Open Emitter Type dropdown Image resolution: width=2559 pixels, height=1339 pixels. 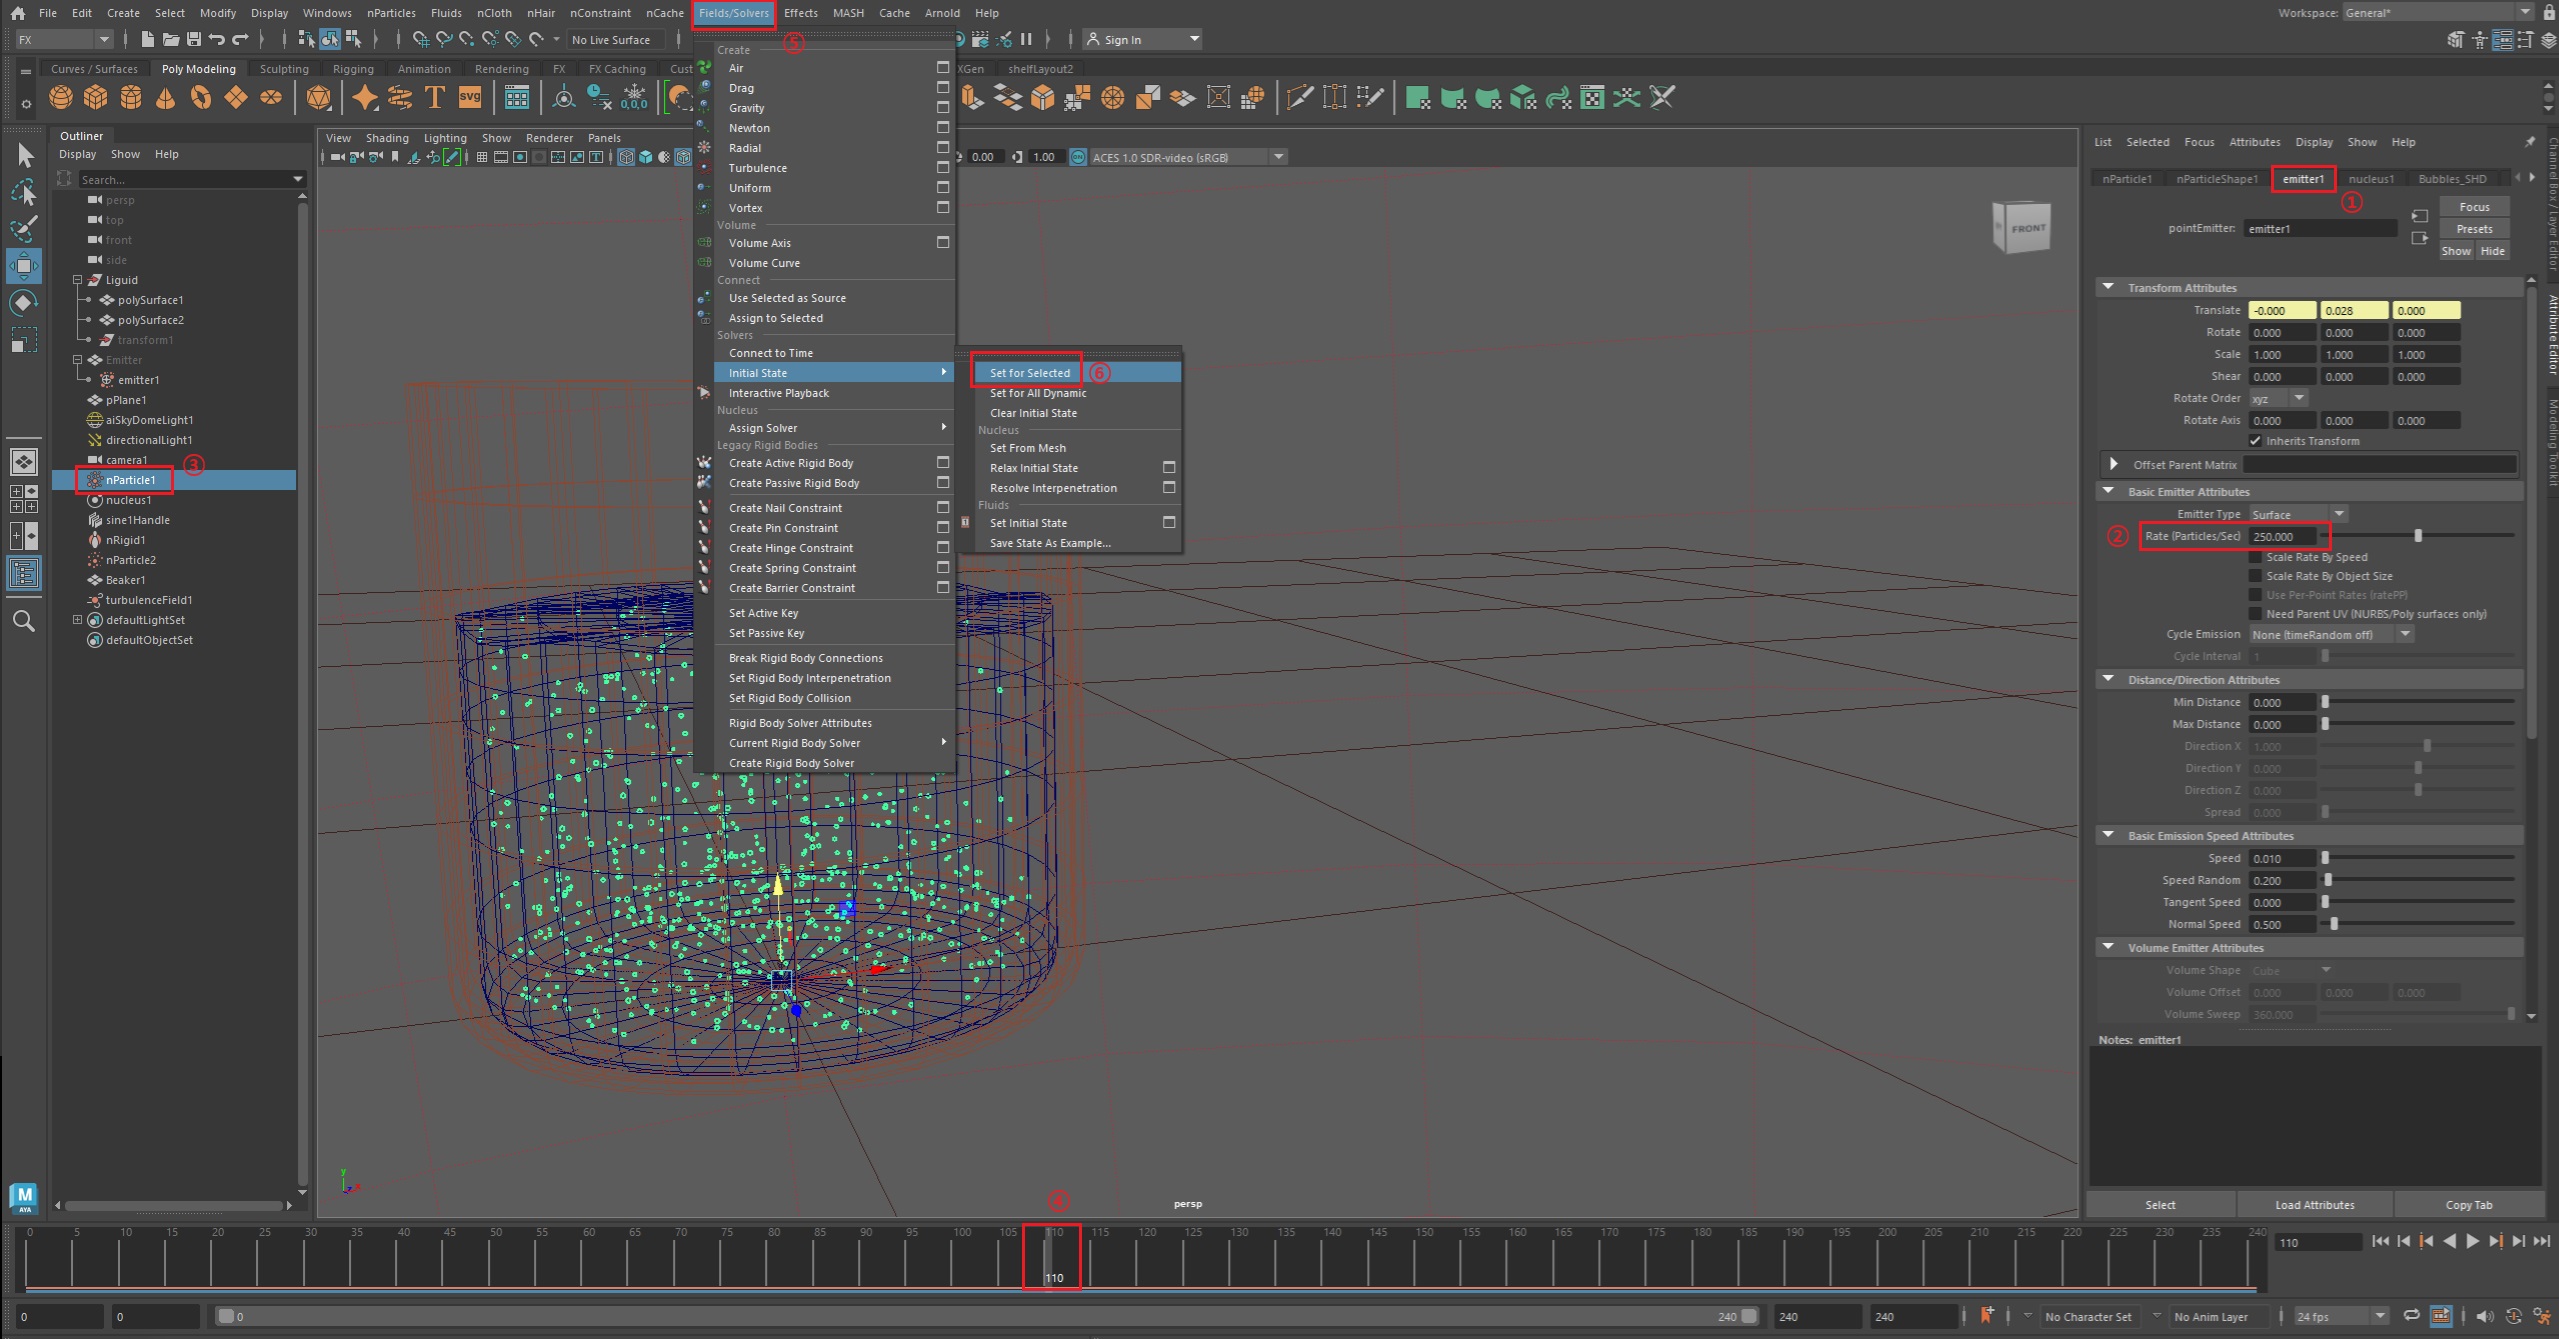coord(2297,514)
